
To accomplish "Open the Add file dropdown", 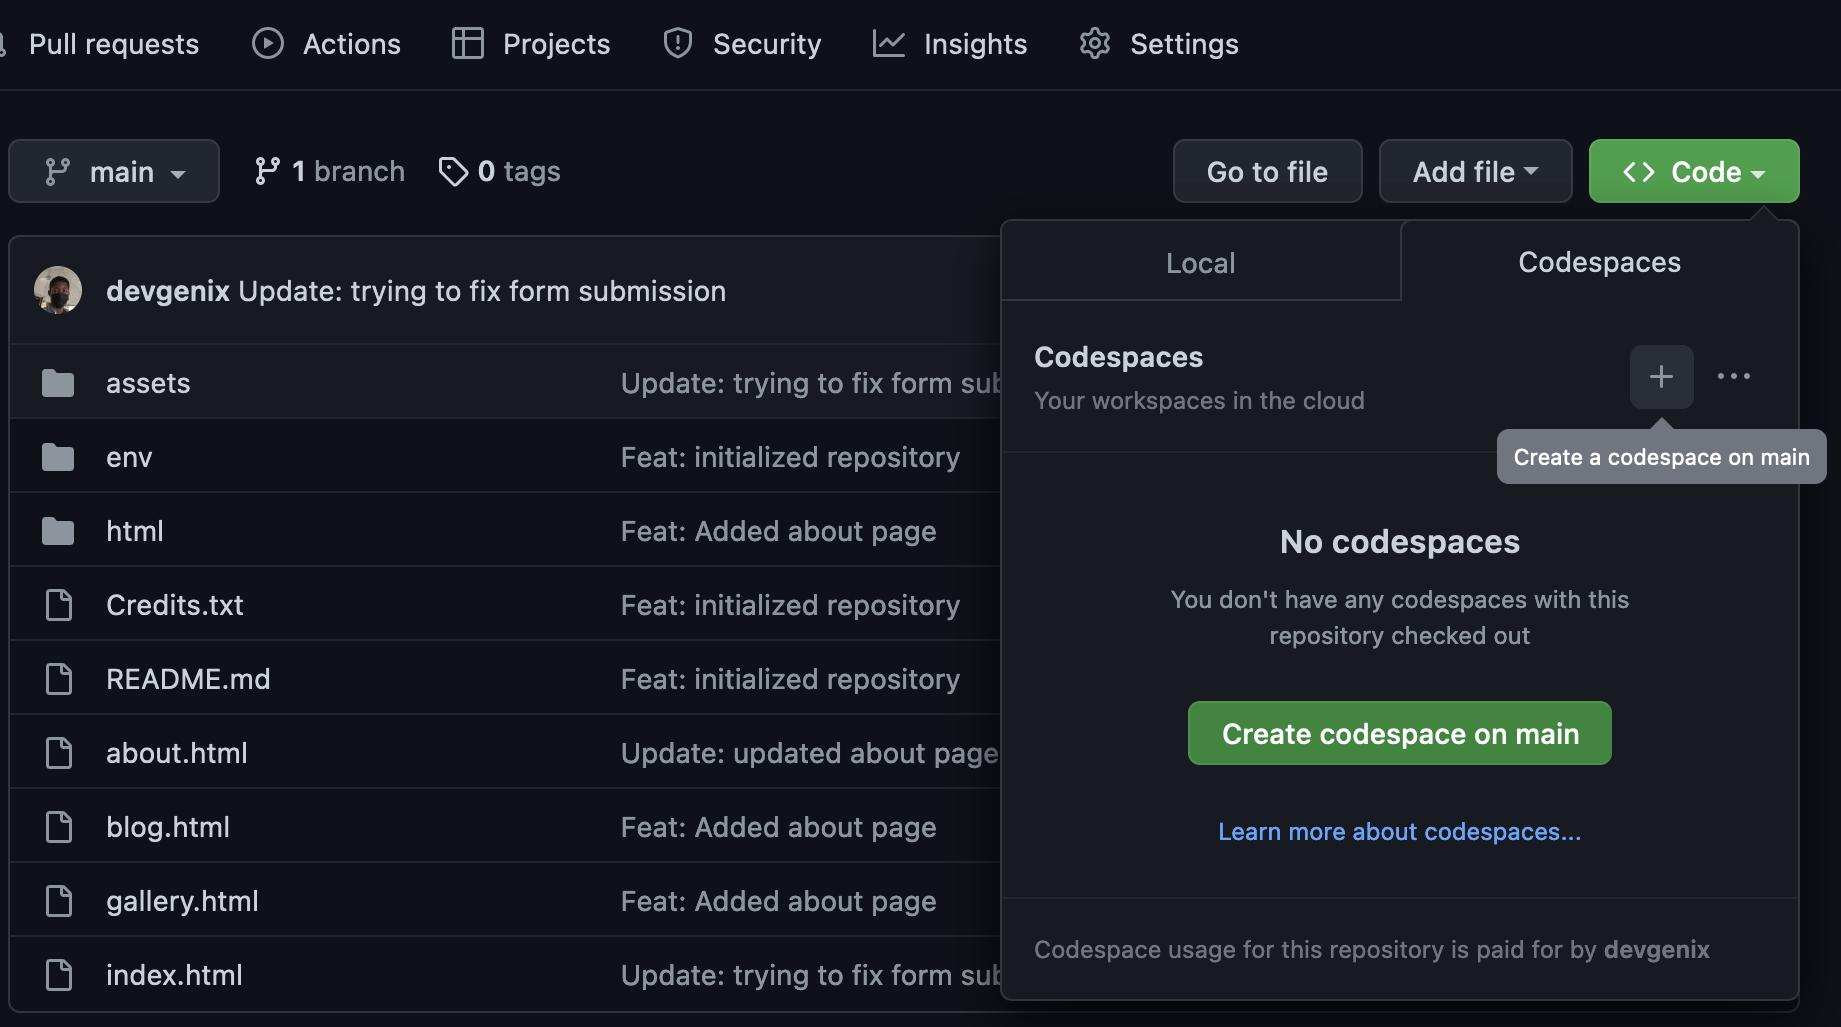I will click(x=1475, y=171).
